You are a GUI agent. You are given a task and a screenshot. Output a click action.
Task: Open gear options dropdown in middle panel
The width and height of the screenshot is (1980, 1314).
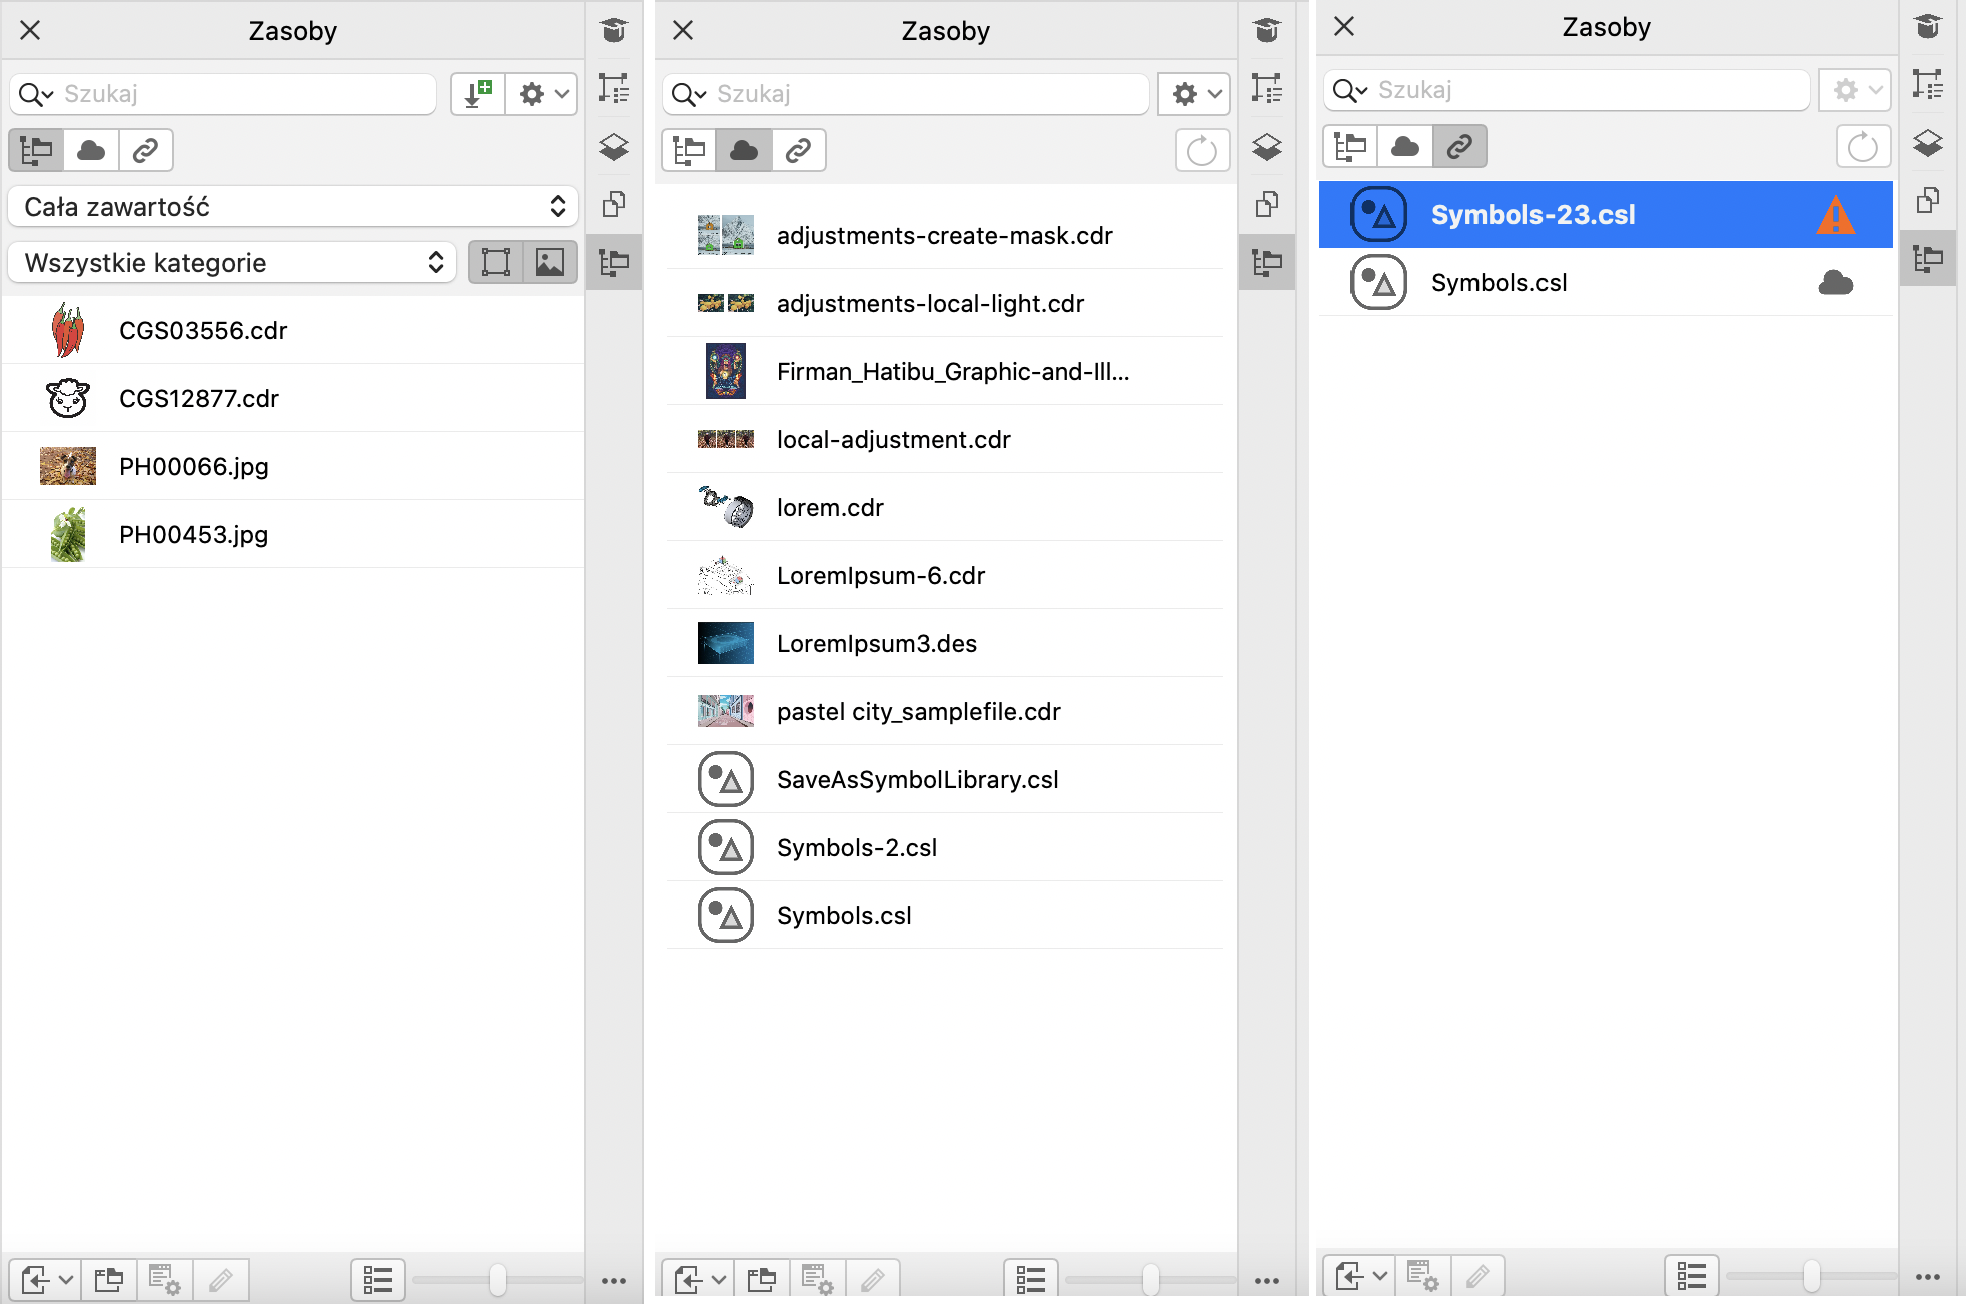tap(1194, 94)
